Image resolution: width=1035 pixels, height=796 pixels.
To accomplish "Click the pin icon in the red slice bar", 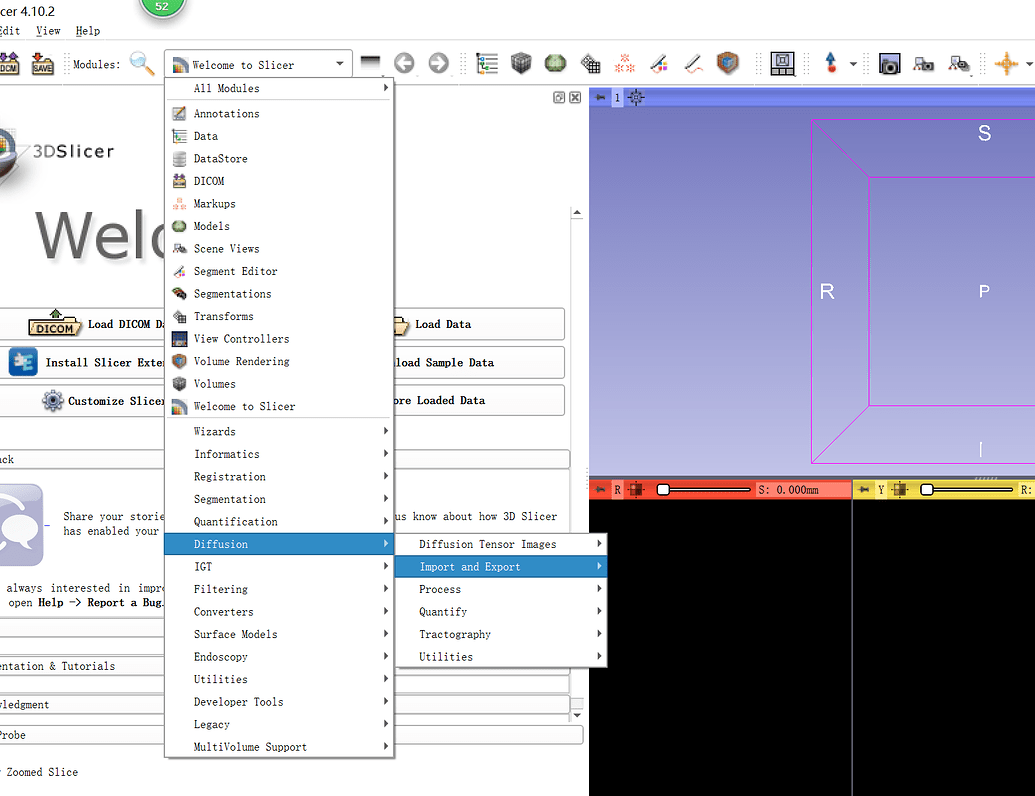I will click(x=600, y=490).
